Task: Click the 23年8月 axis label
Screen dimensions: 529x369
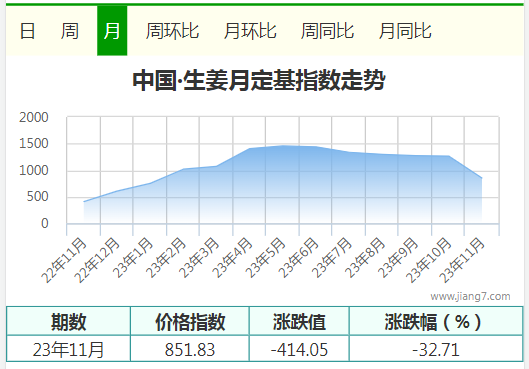Action: (364, 257)
